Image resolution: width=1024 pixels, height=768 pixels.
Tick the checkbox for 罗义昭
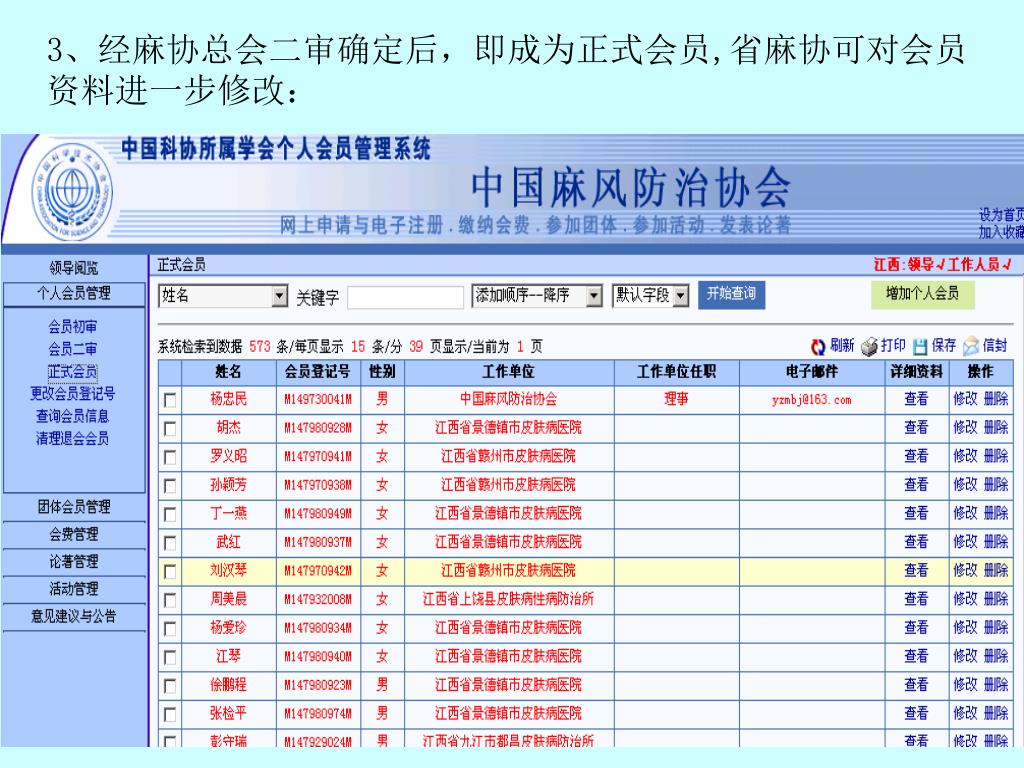click(x=170, y=457)
